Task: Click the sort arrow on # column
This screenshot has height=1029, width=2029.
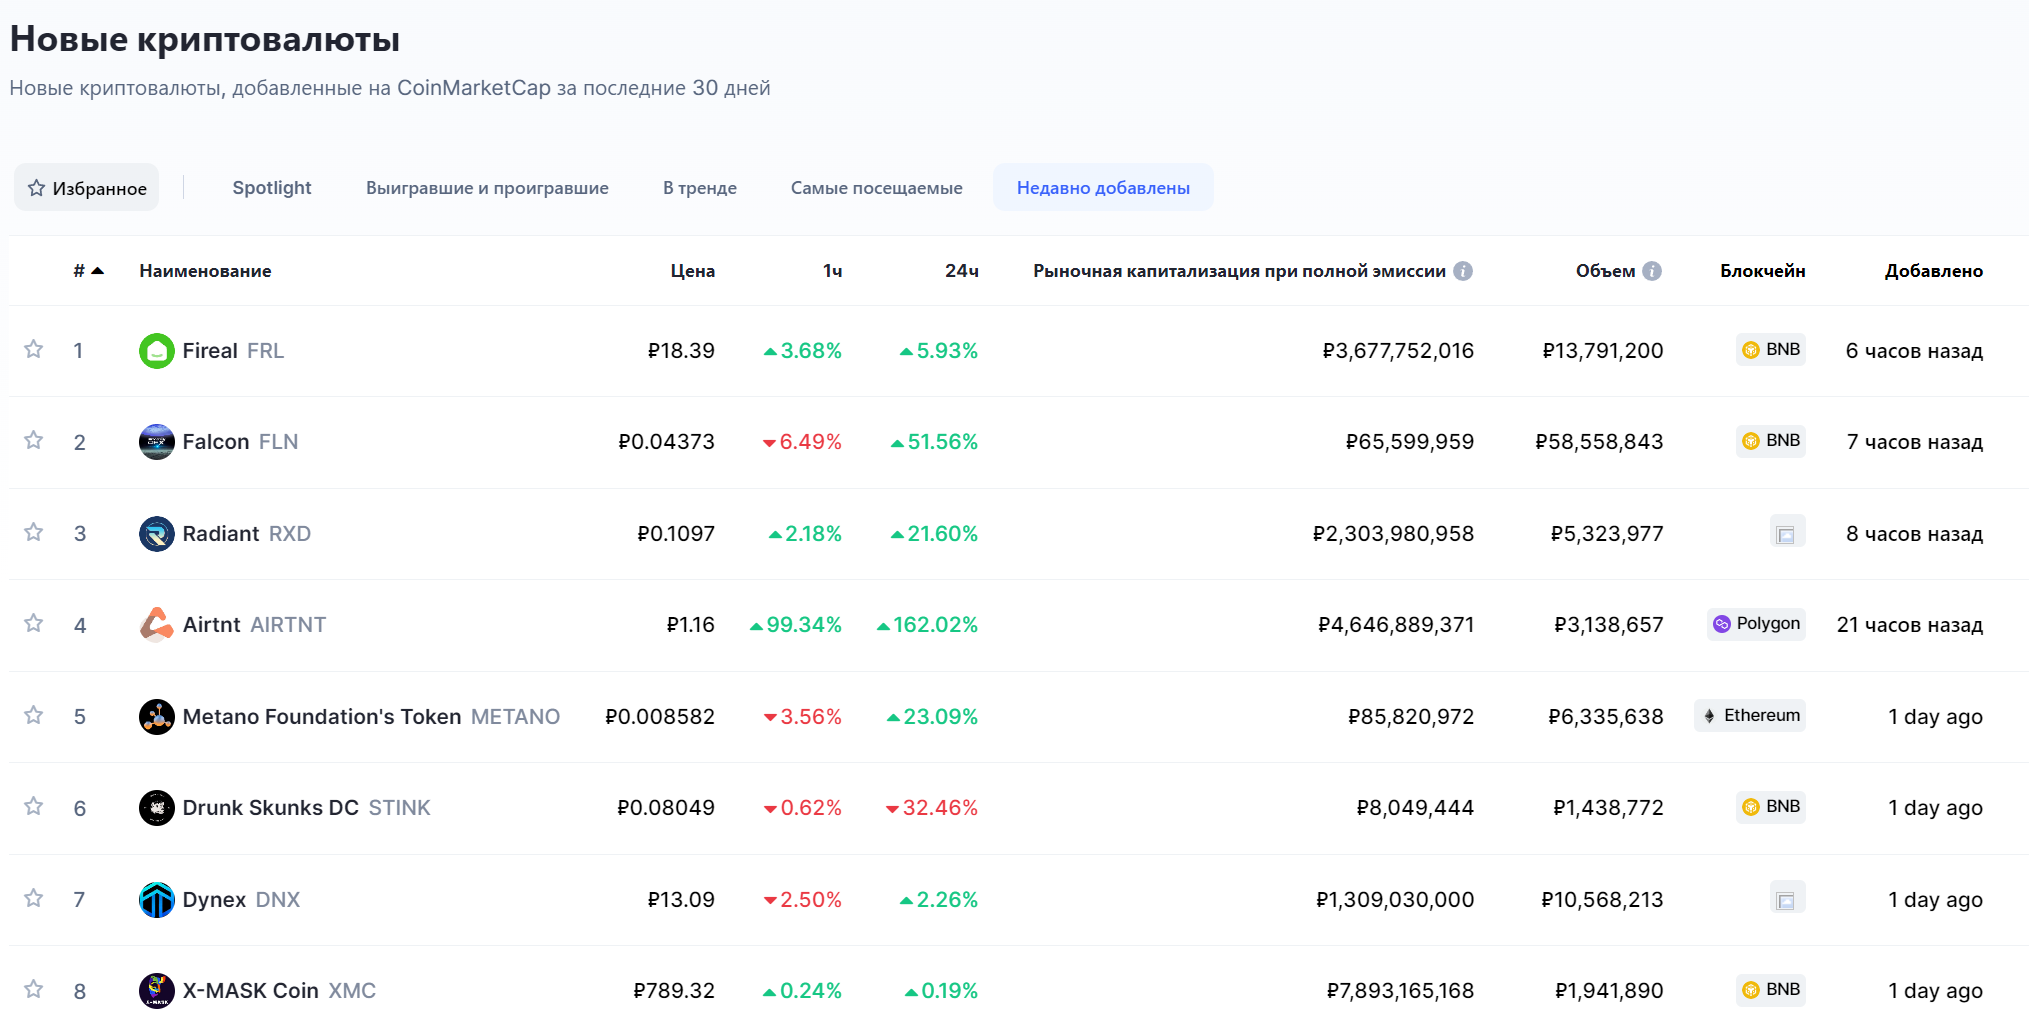Action: point(97,269)
